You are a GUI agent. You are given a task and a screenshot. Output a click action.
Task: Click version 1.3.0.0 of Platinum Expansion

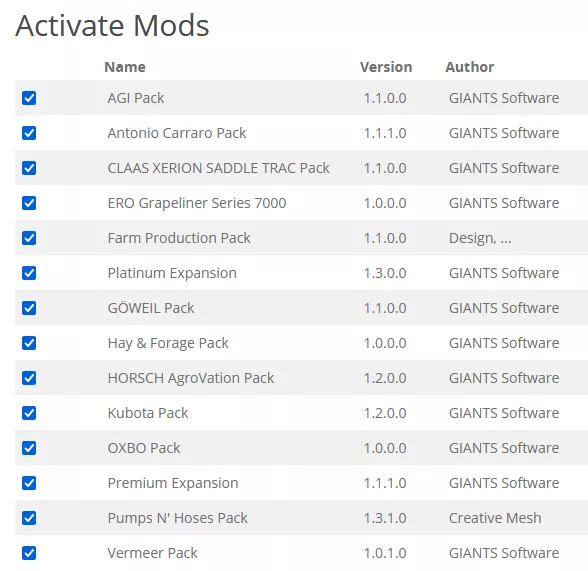click(385, 273)
